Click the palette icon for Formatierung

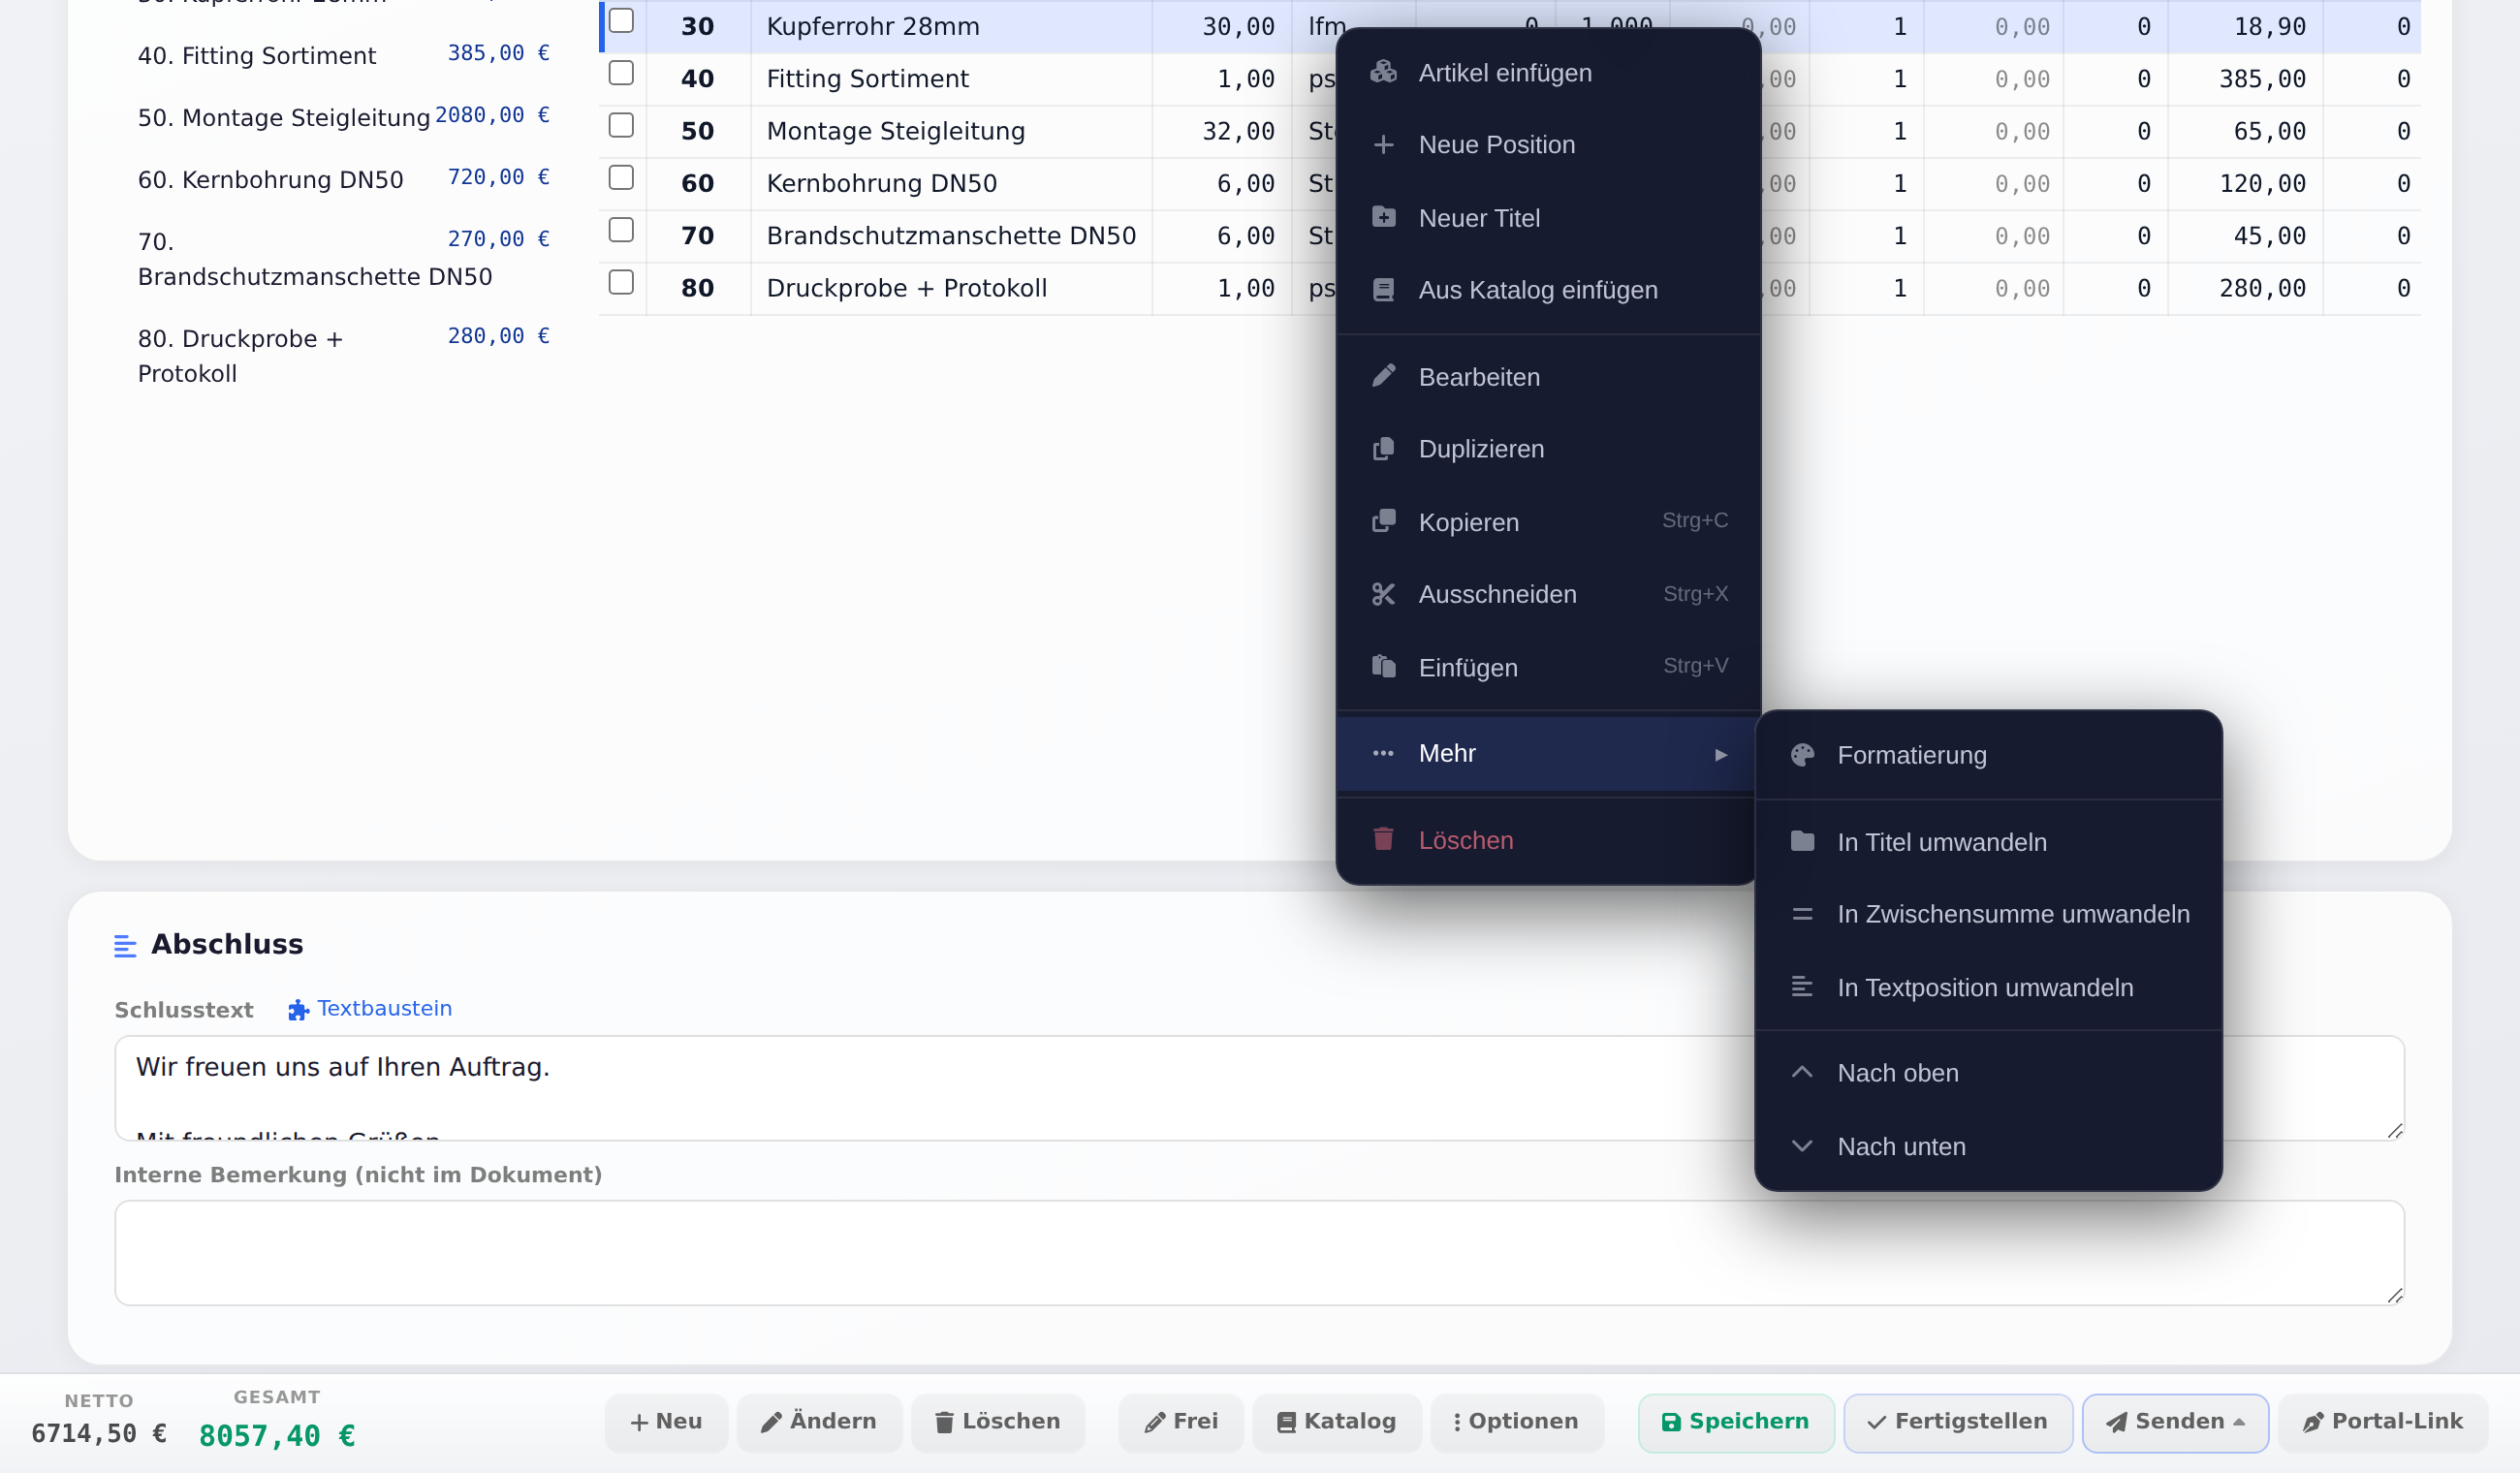pyautogui.click(x=1802, y=755)
